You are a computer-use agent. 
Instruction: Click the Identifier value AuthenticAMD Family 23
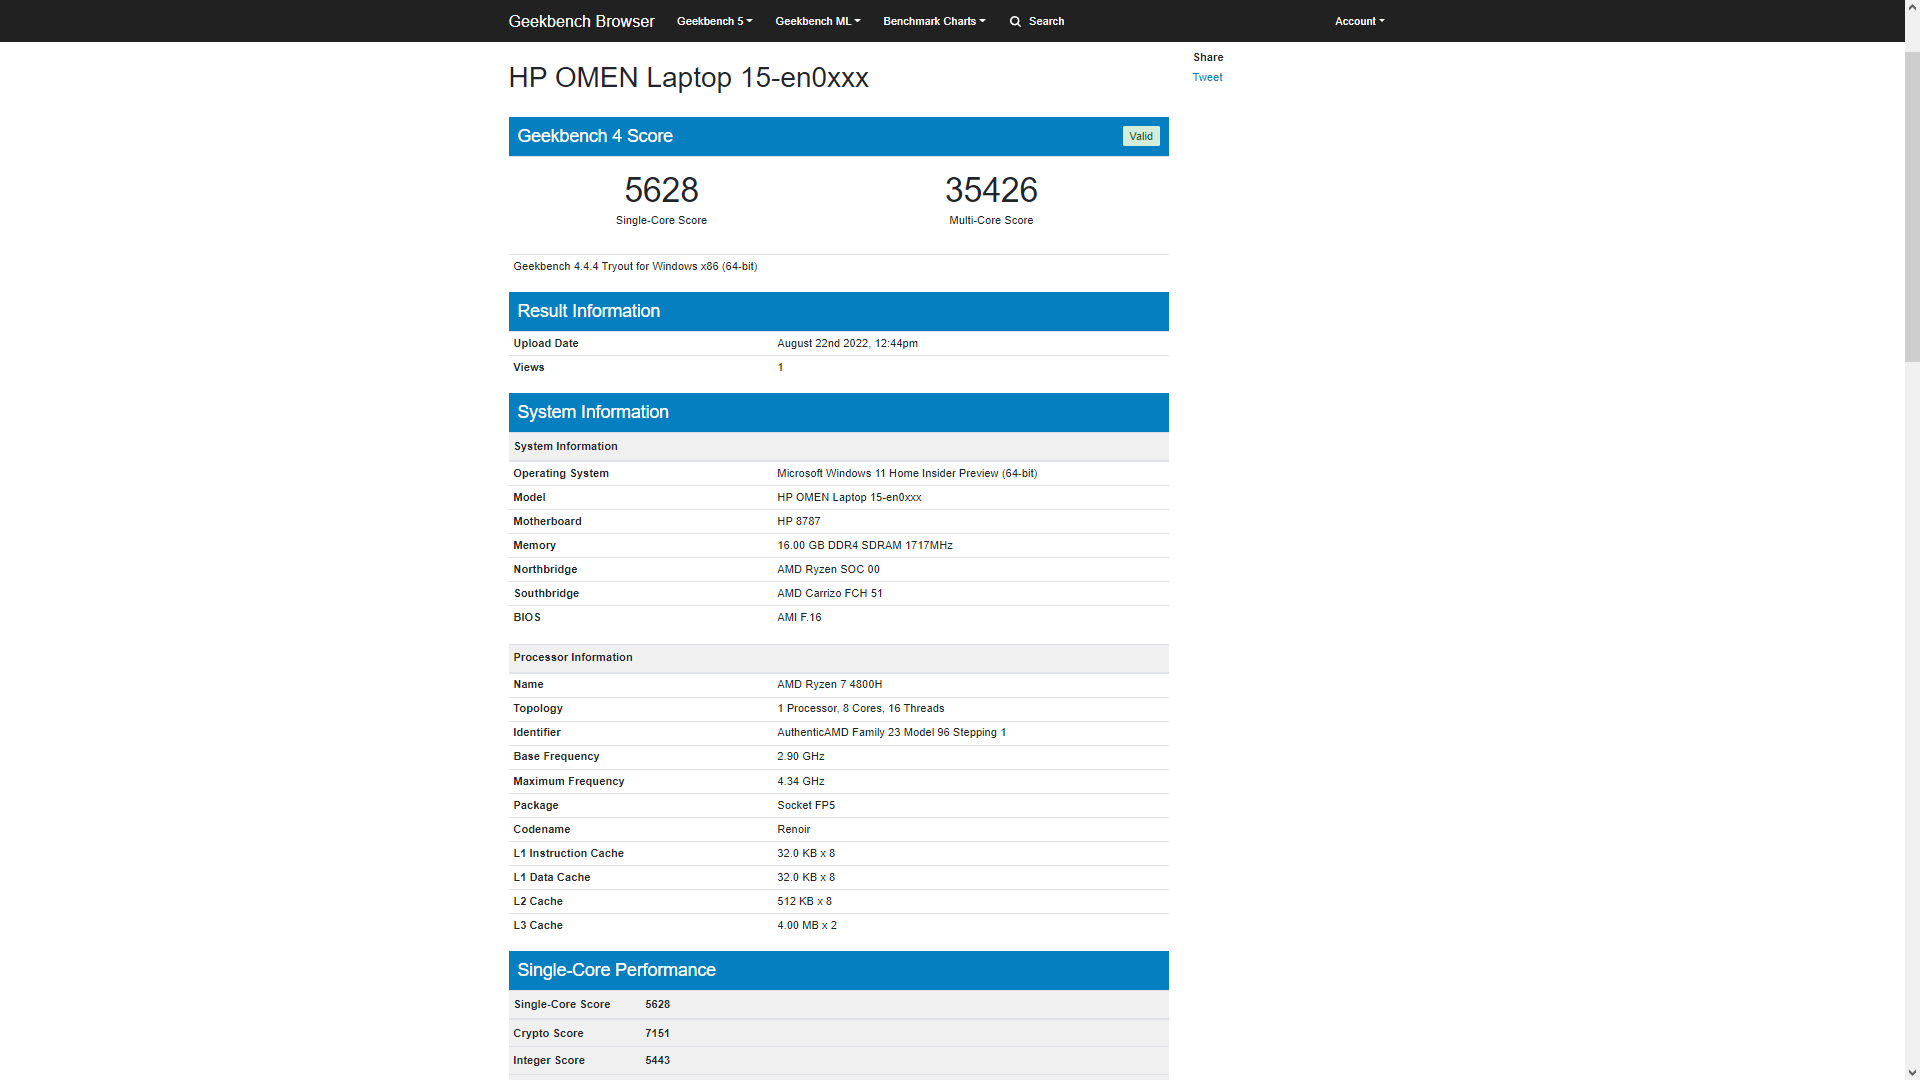[891, 732]
